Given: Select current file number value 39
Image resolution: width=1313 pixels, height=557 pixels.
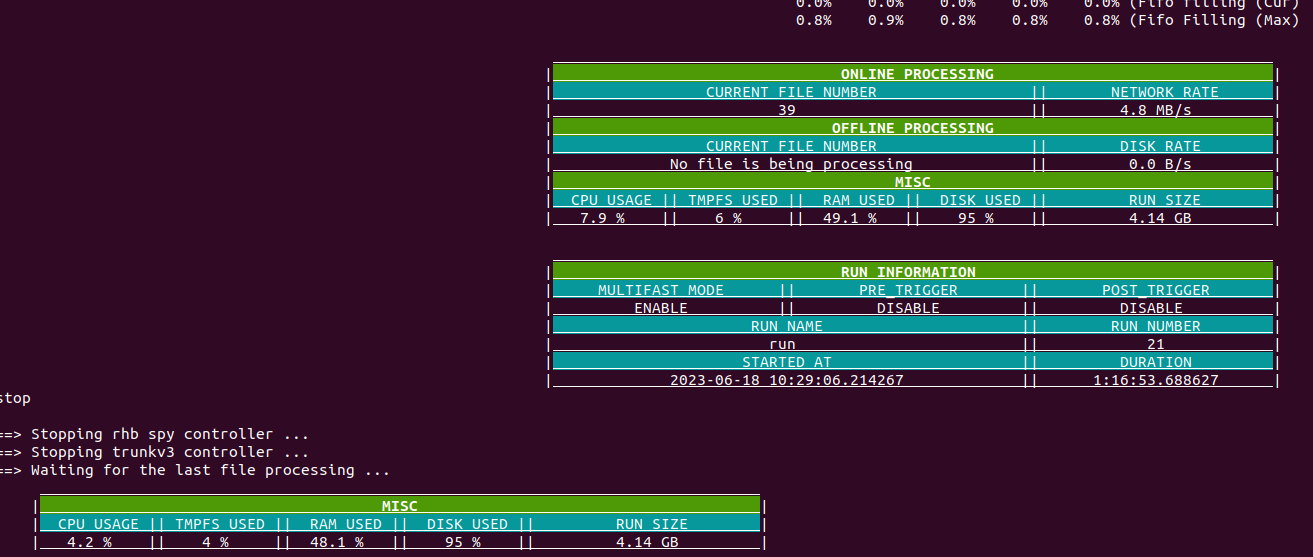Looking at the screenshot, I should pos(786,110).
